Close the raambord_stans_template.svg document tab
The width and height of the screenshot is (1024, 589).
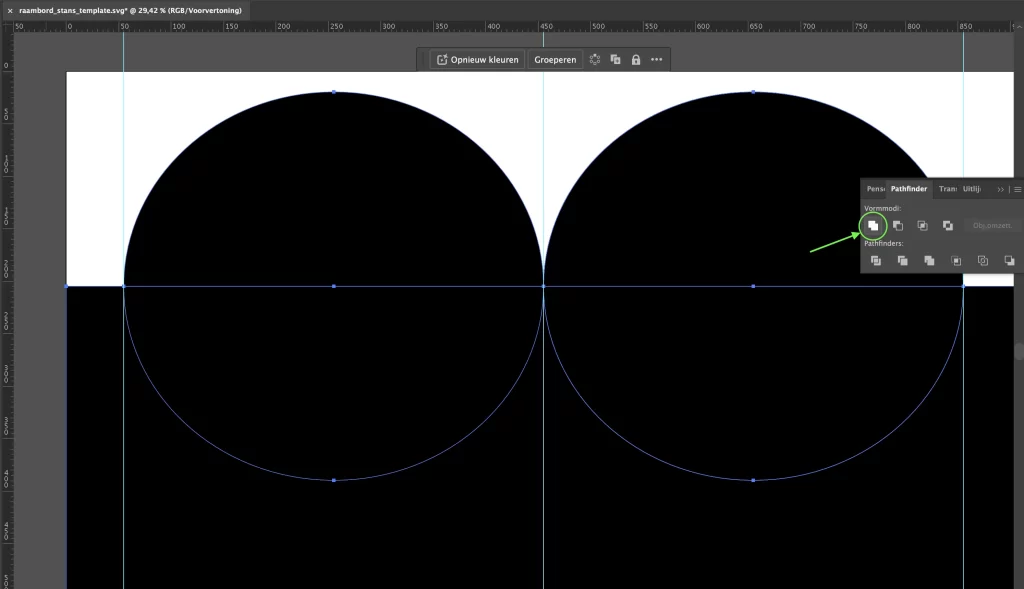click(x=9, y=9)
